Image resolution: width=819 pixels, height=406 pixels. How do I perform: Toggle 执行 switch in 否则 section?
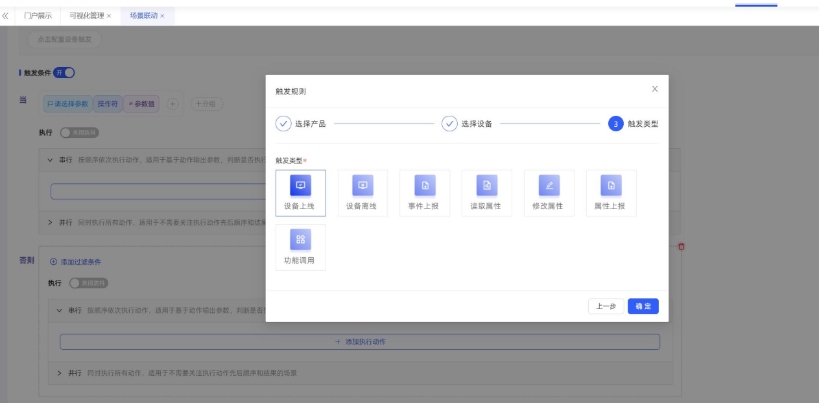point(89,283)
